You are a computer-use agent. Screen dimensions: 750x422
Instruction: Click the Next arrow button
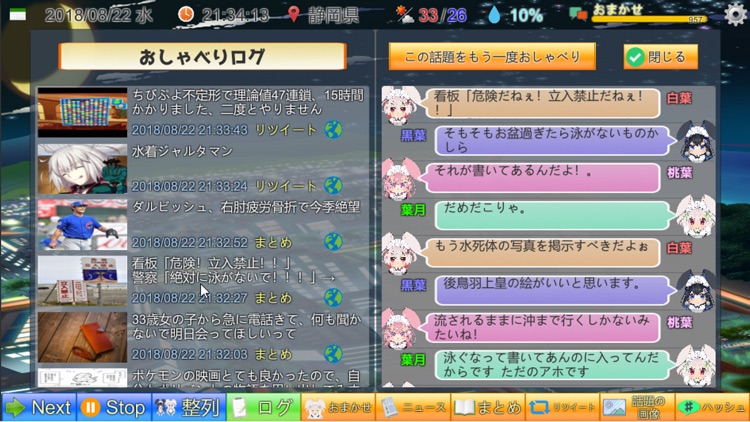click(x=38, y=407)
